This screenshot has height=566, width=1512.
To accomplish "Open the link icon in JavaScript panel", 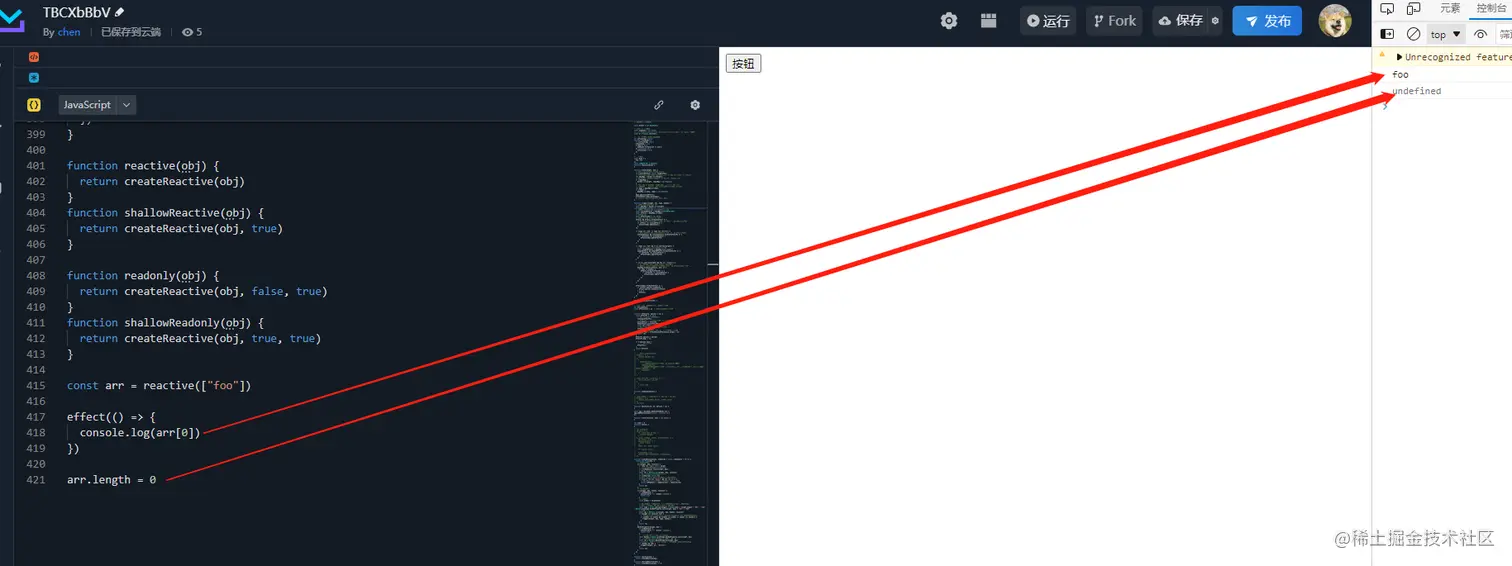I will (659, 104).
